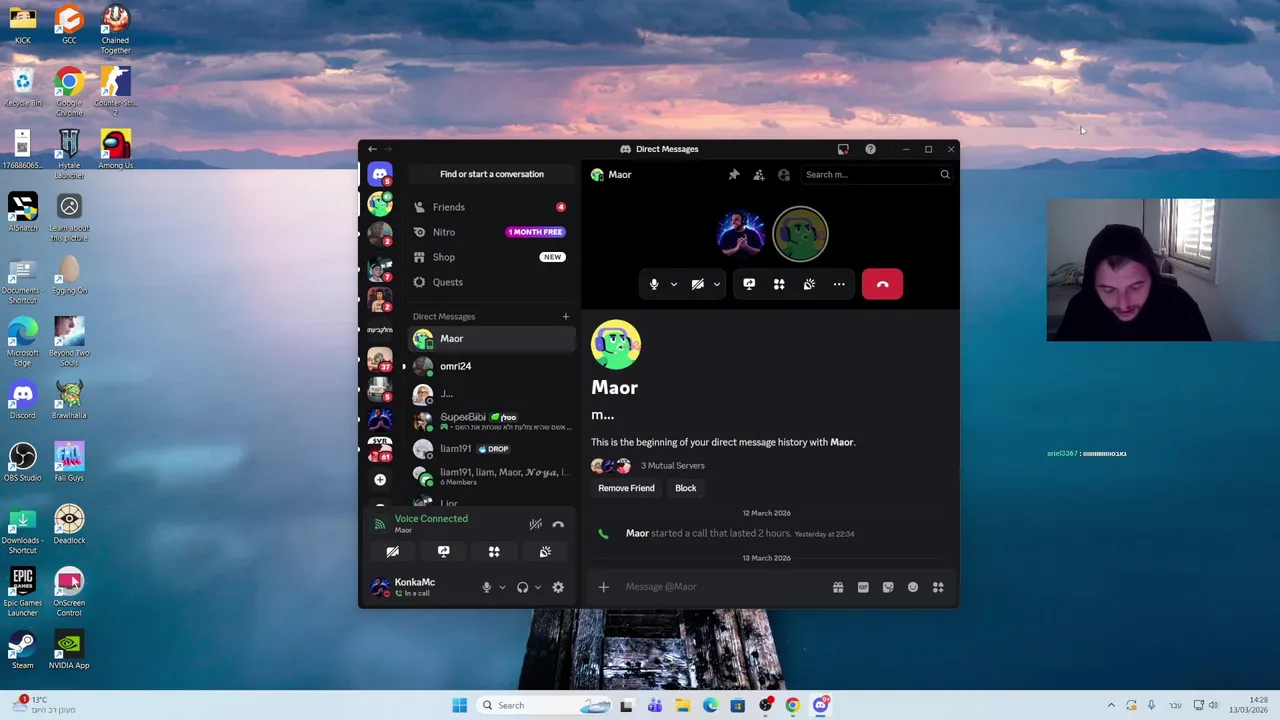Open soundboard from voice connected panel
This screenshot has height=720, width=1280.
(x=545, y=552)
